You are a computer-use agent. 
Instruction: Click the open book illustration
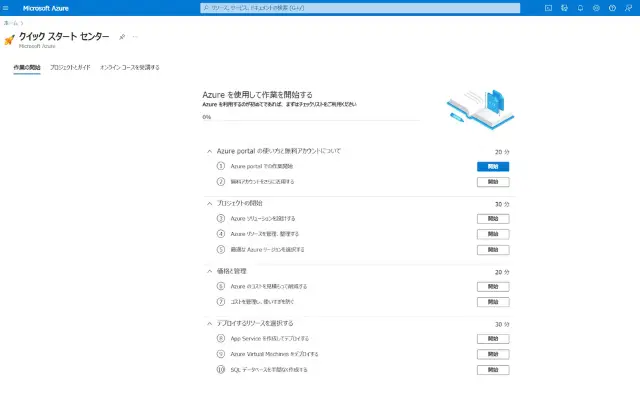(480, 109)
